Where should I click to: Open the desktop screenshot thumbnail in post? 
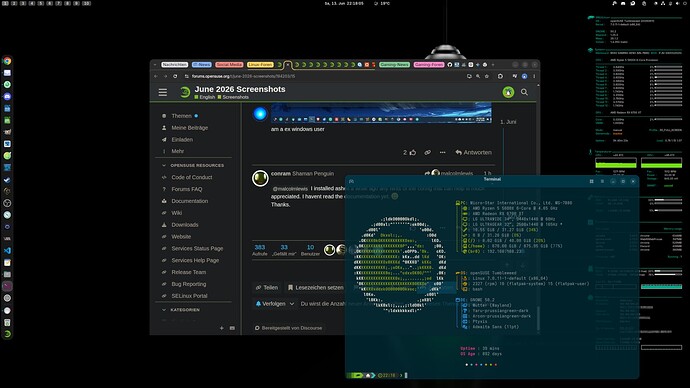(381, 113)
